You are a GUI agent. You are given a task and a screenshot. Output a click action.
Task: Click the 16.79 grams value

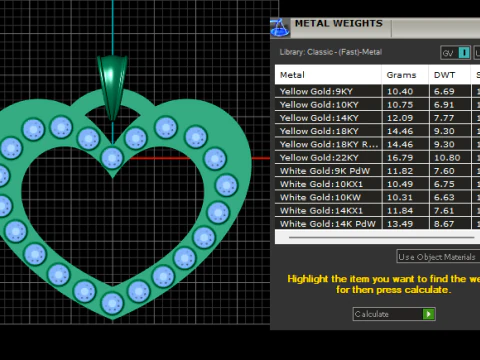pos(400,158)
